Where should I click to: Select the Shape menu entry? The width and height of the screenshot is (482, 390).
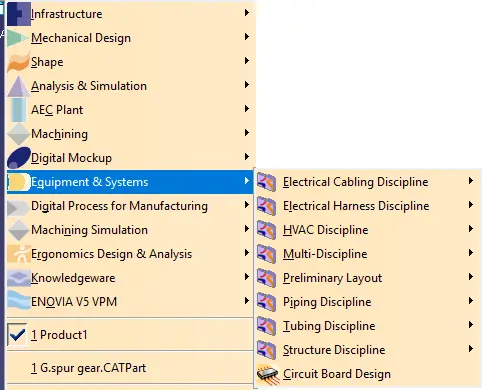130,62
